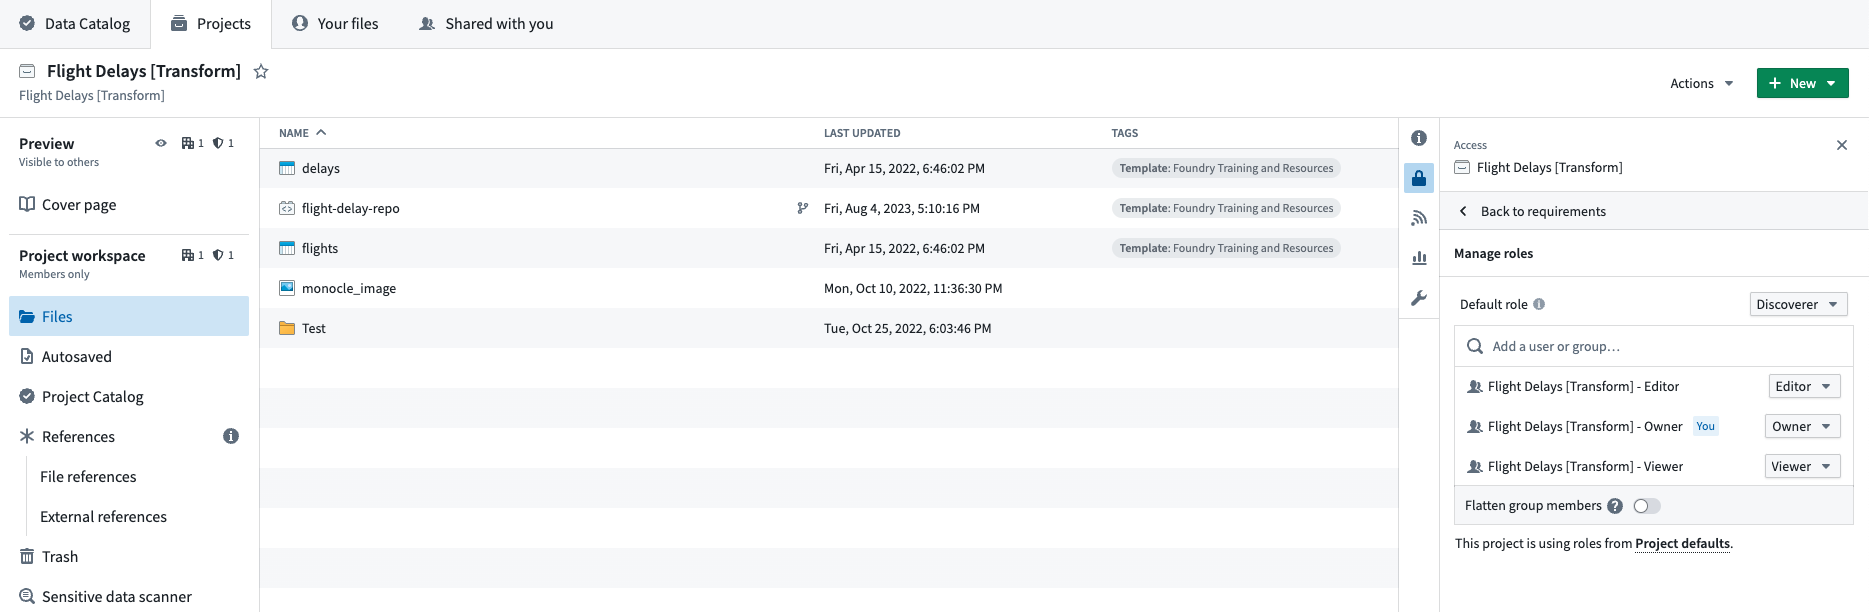Viewport: 1869px width, 612px height.
Task: Click the flights dataset icon
Action: pos(287,248)
